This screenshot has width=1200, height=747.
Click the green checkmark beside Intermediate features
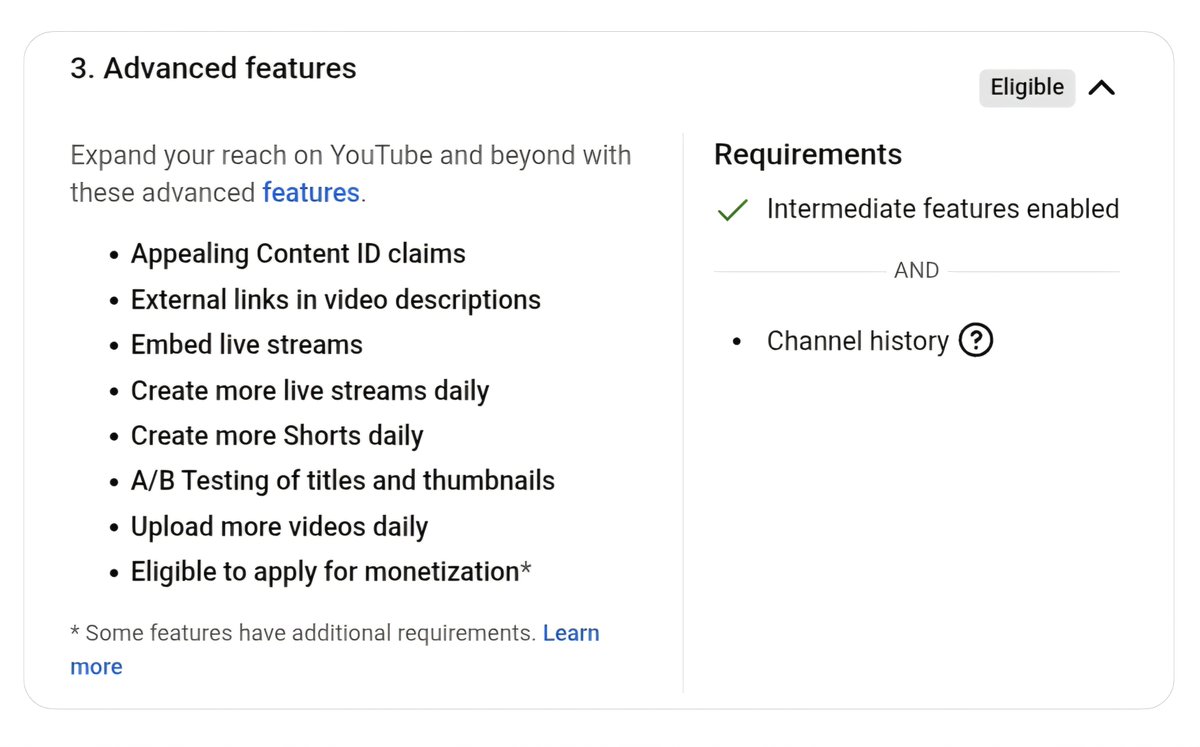pyautogui.click(x=733, y=210)
